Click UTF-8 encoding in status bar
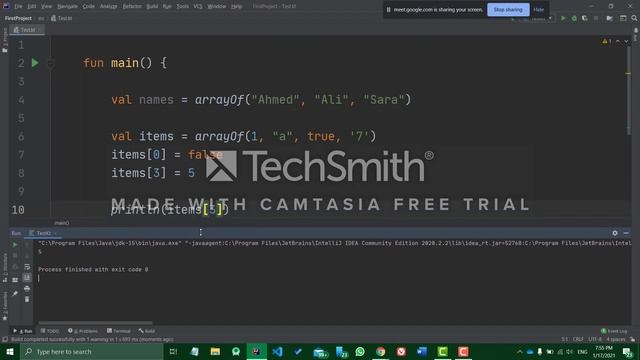 [x=595, y=339]
